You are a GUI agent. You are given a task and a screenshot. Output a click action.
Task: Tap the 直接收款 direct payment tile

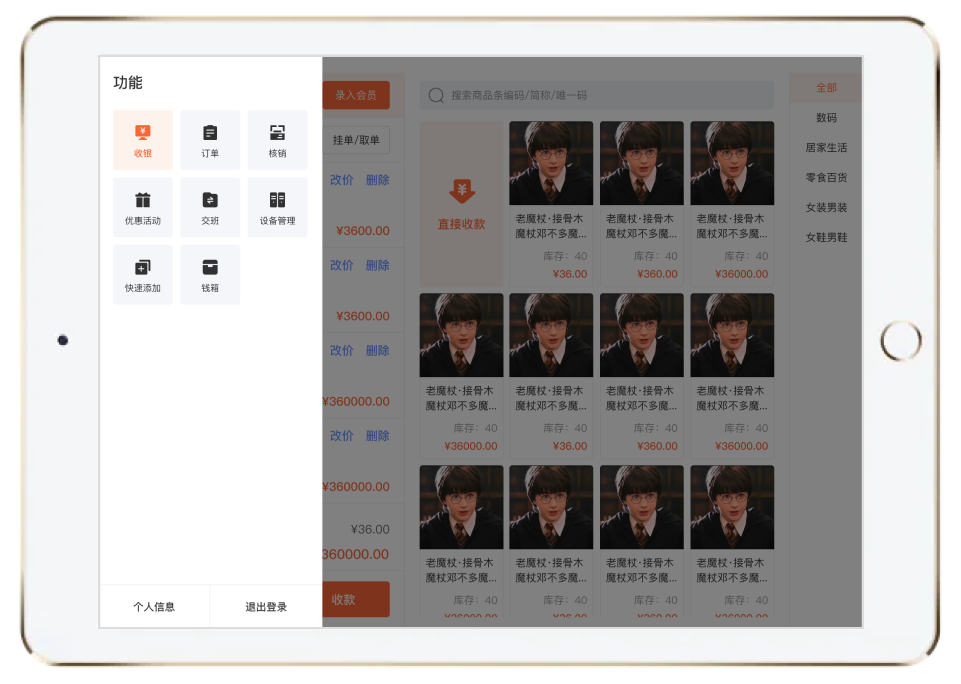tap(461, 204)
